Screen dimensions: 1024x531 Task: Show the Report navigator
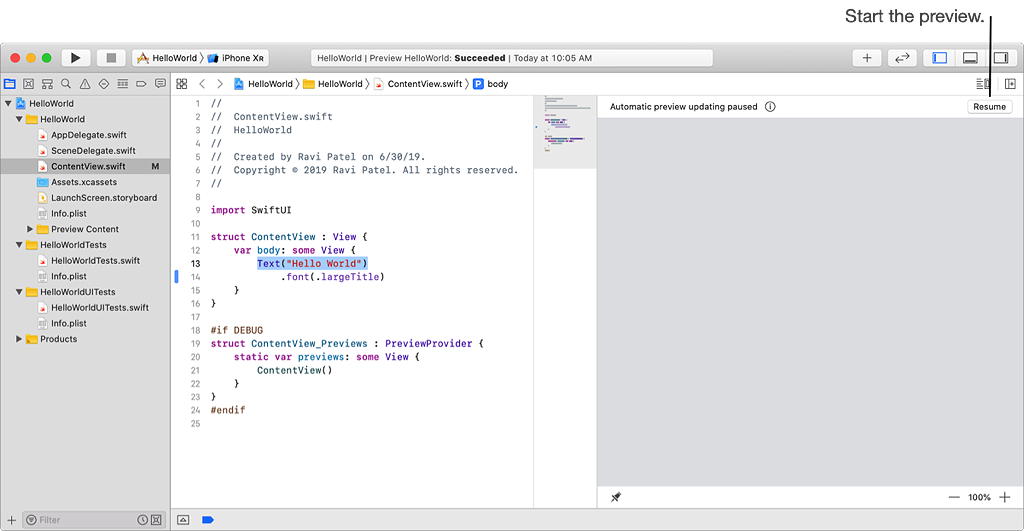point(160,84)
